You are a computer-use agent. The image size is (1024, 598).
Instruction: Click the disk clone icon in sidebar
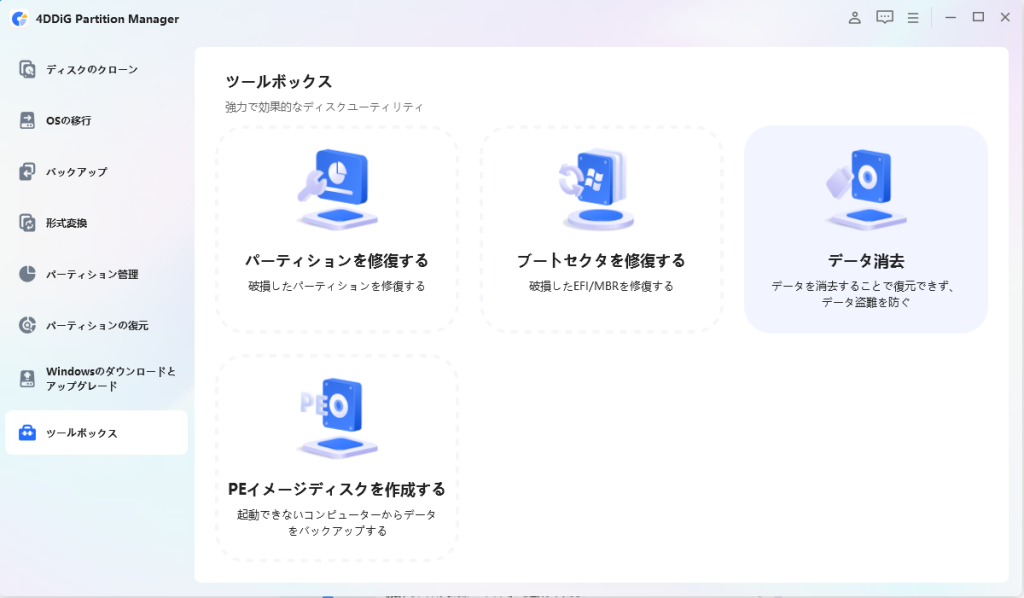(x=28, y=70)
